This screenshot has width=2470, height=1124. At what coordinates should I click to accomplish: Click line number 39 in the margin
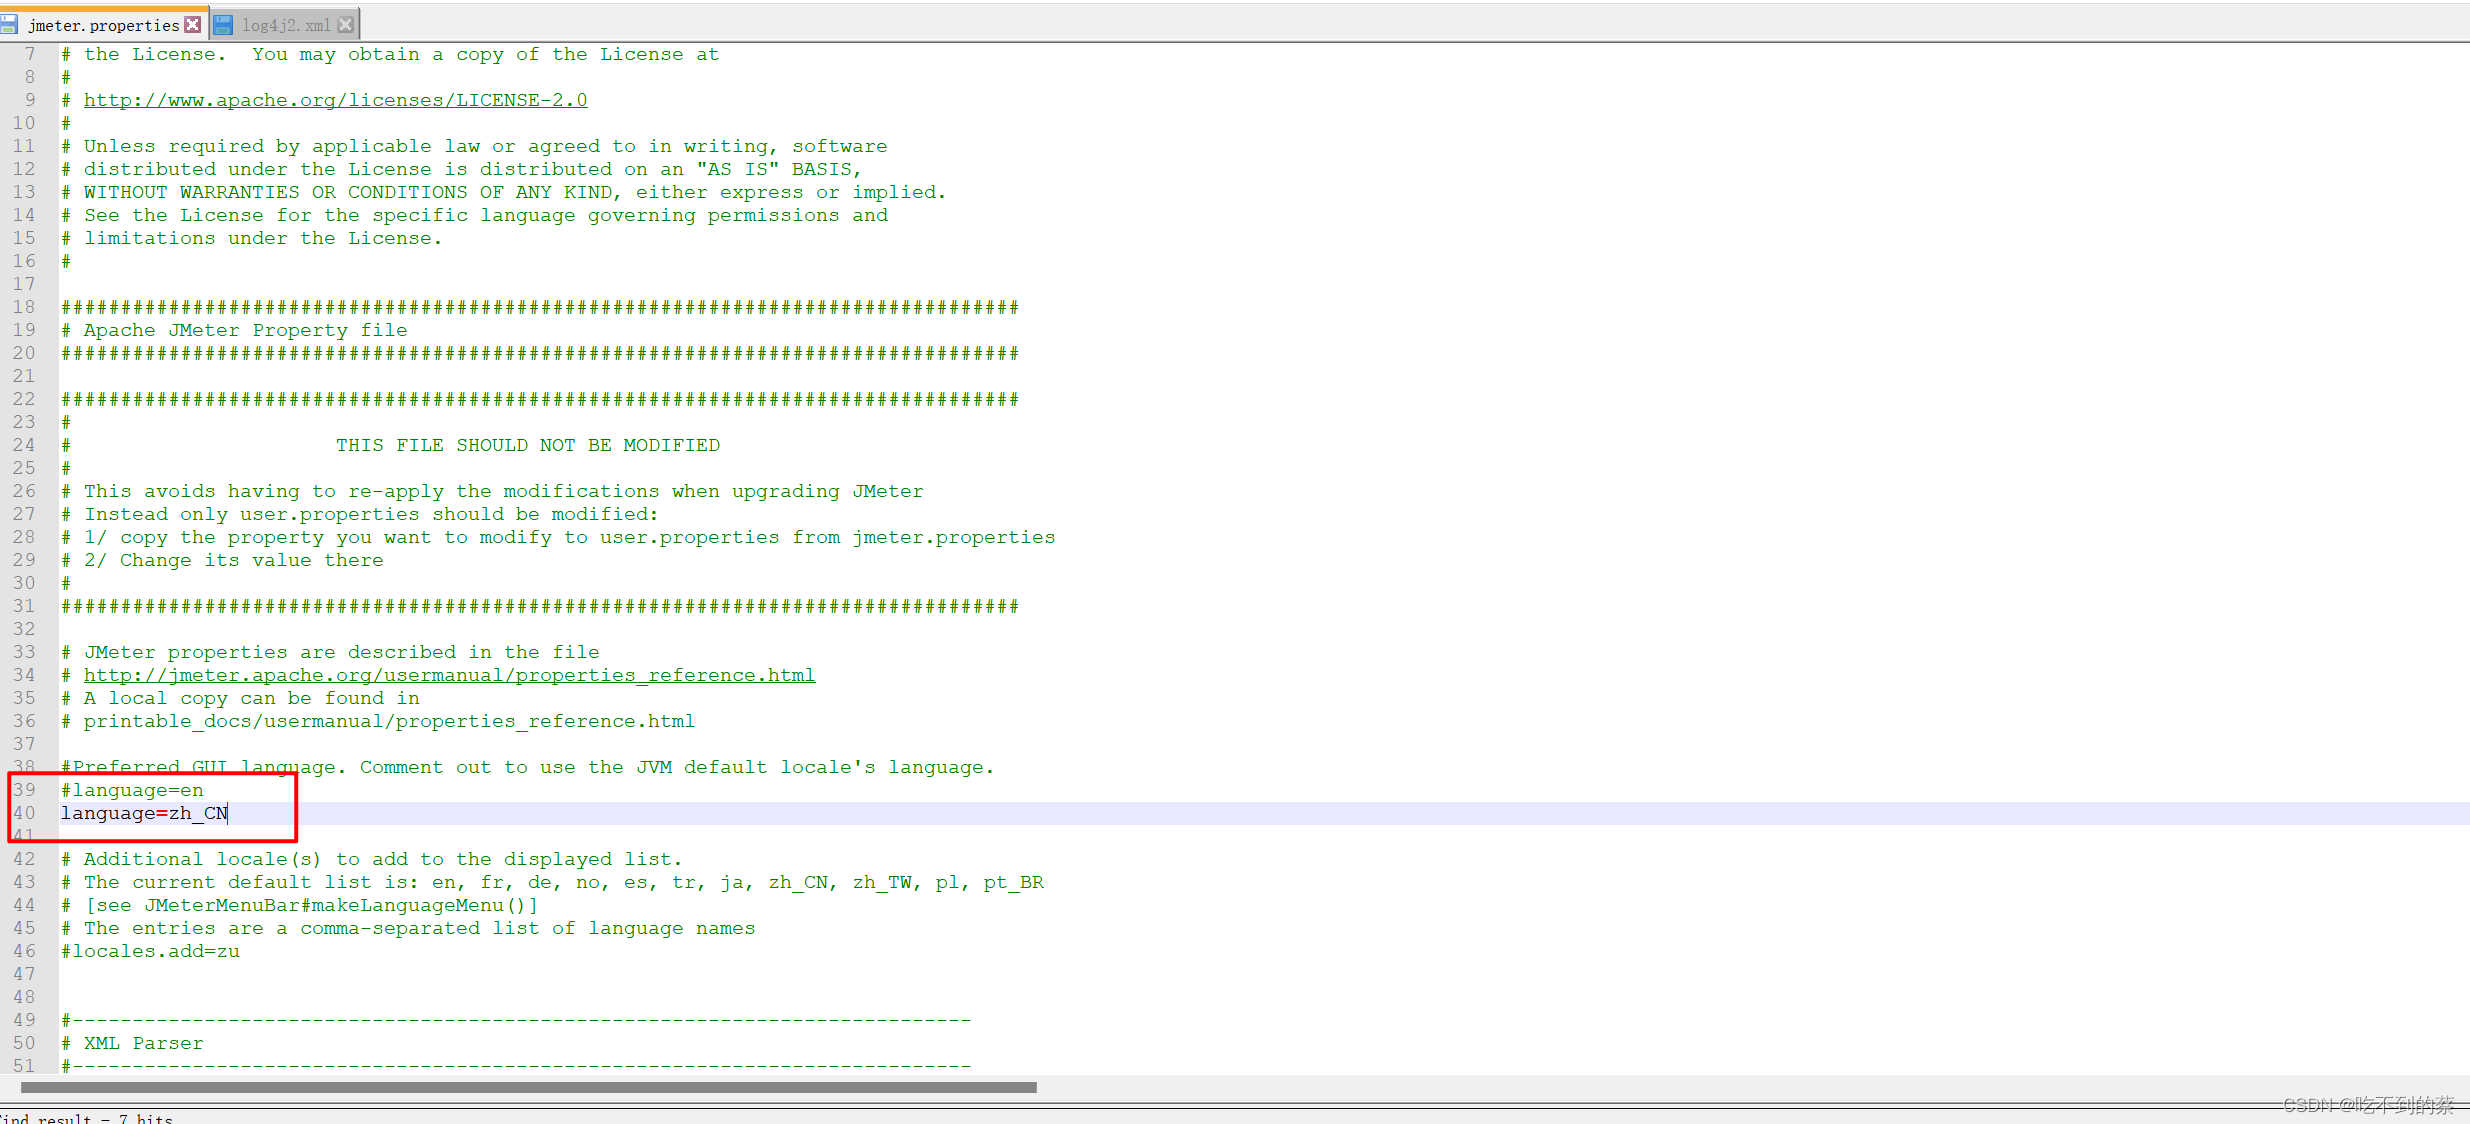[24, 790]
